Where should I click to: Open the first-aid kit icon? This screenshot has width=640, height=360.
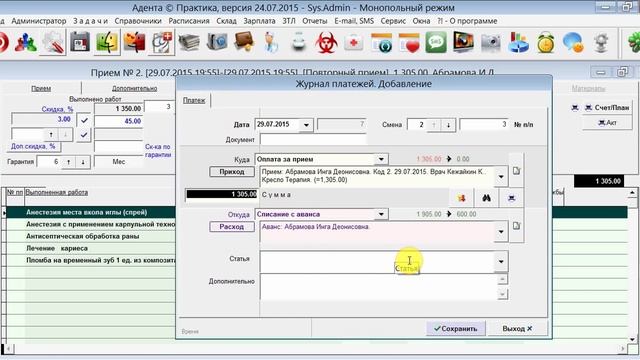tap(353, 42)
